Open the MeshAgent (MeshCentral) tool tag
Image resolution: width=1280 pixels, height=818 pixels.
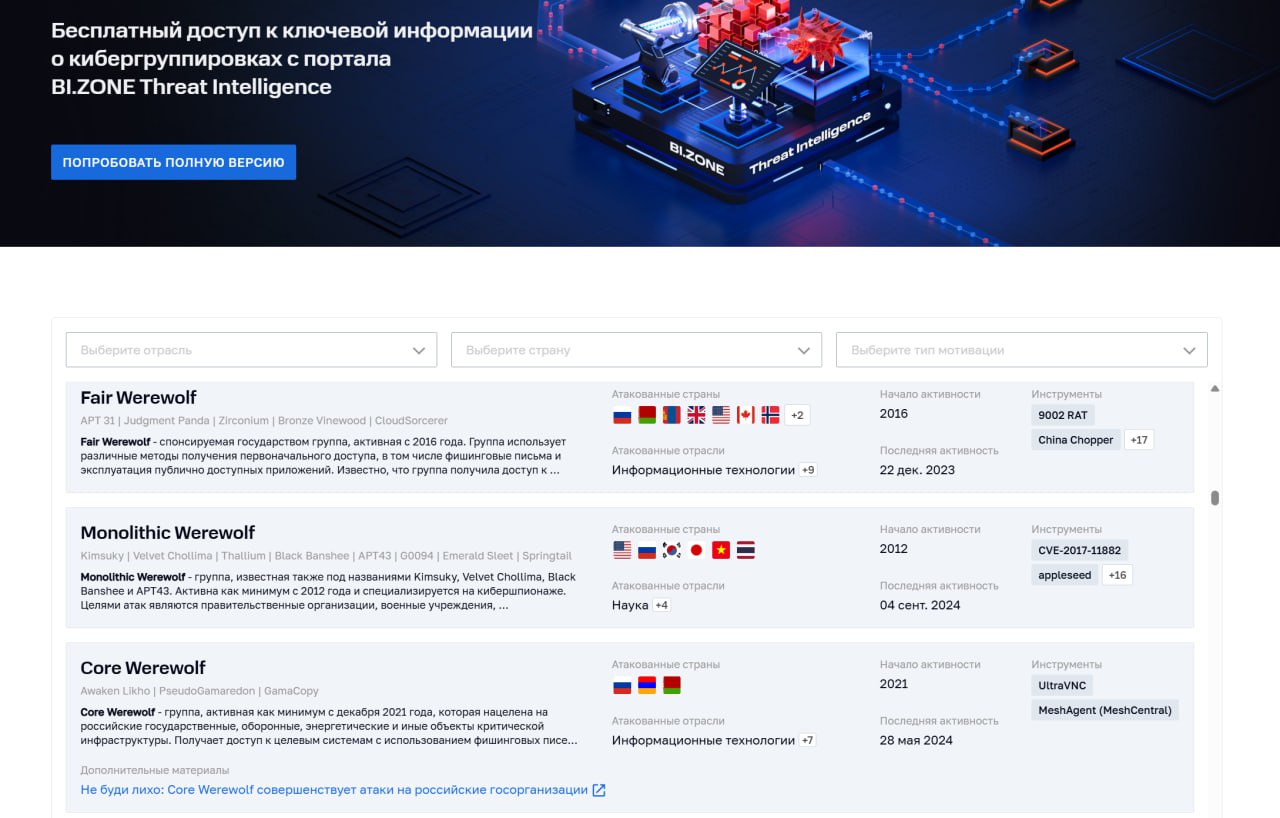pos(1106,710)
